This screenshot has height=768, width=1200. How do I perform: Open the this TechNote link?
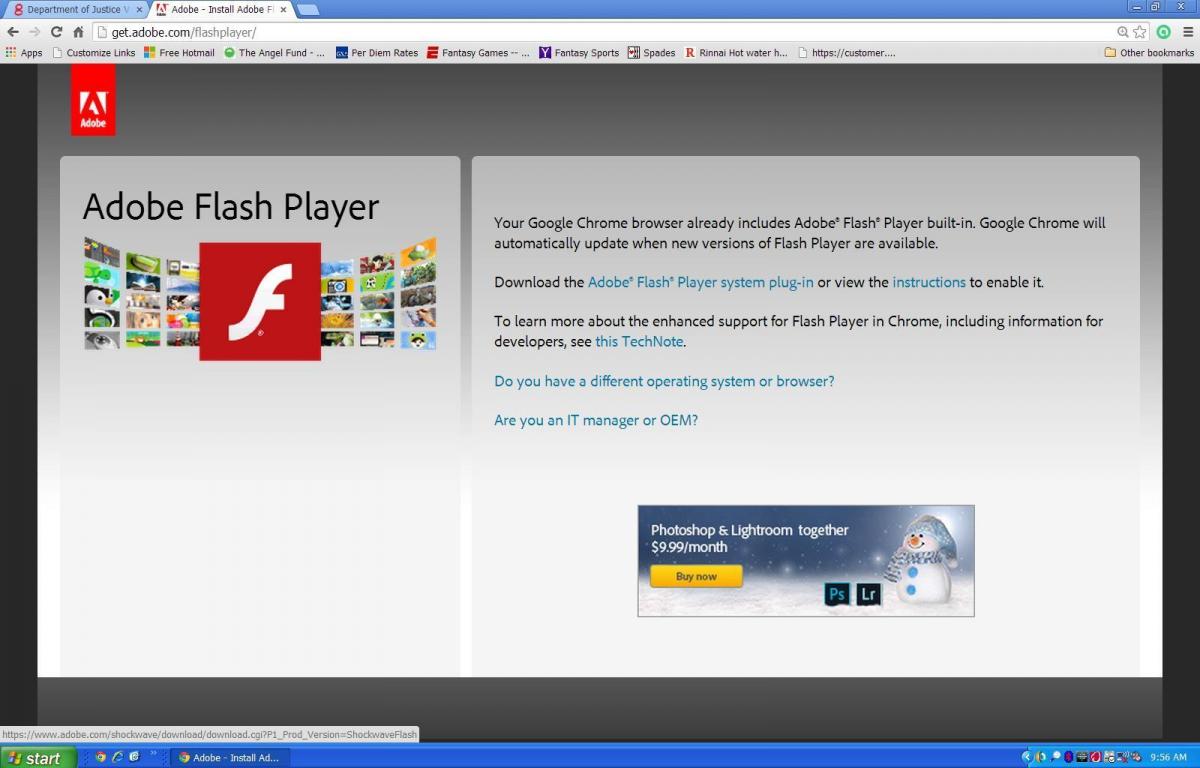point(639,341)
